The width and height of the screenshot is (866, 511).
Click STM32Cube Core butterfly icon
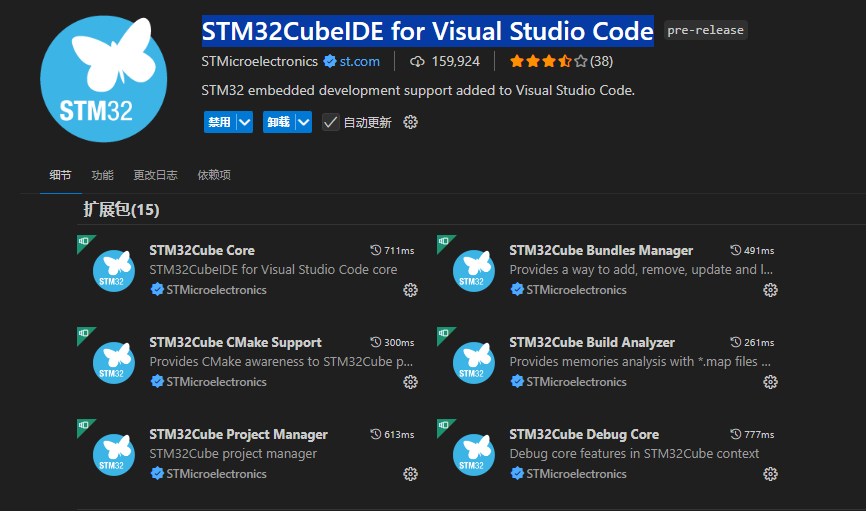[x=114, y=271]
